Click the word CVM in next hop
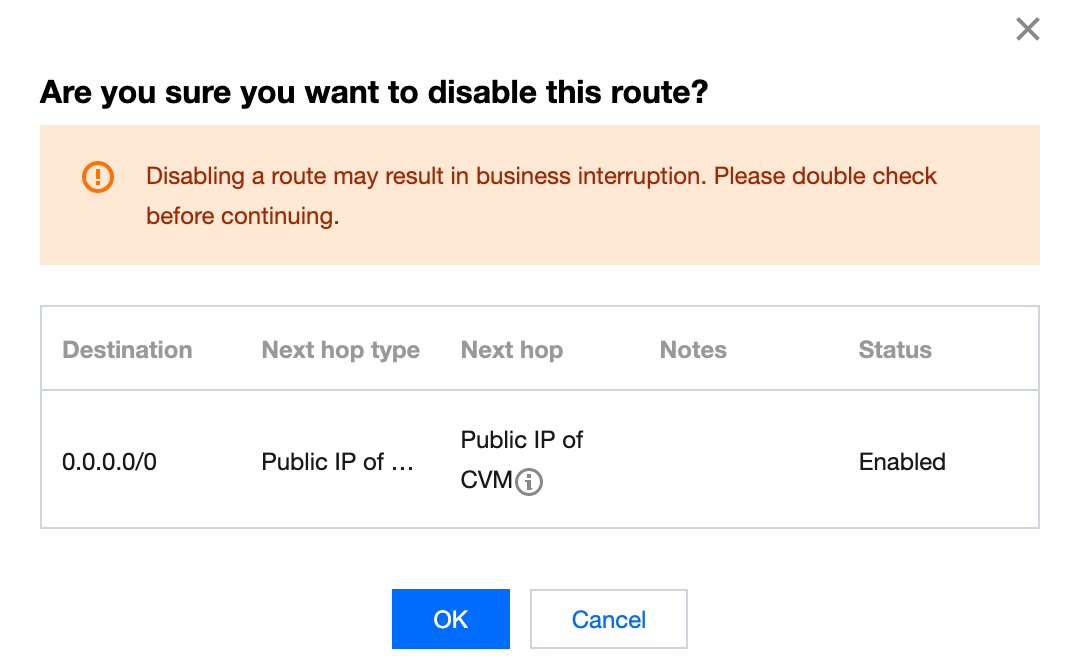Image resolution: width=1080 pixels, height=664 pixels. [486, 482]
